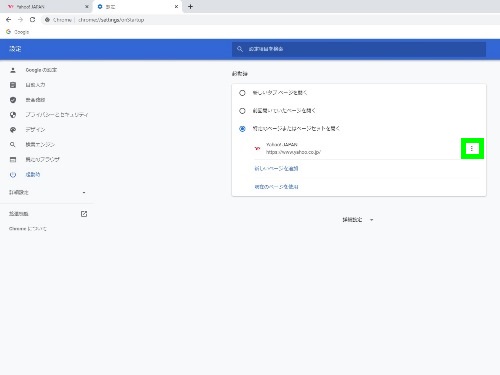The image size is (500, 375).
Task: Open the search engine (検索エンジン) sidebar icon
Action: point(13,145)
